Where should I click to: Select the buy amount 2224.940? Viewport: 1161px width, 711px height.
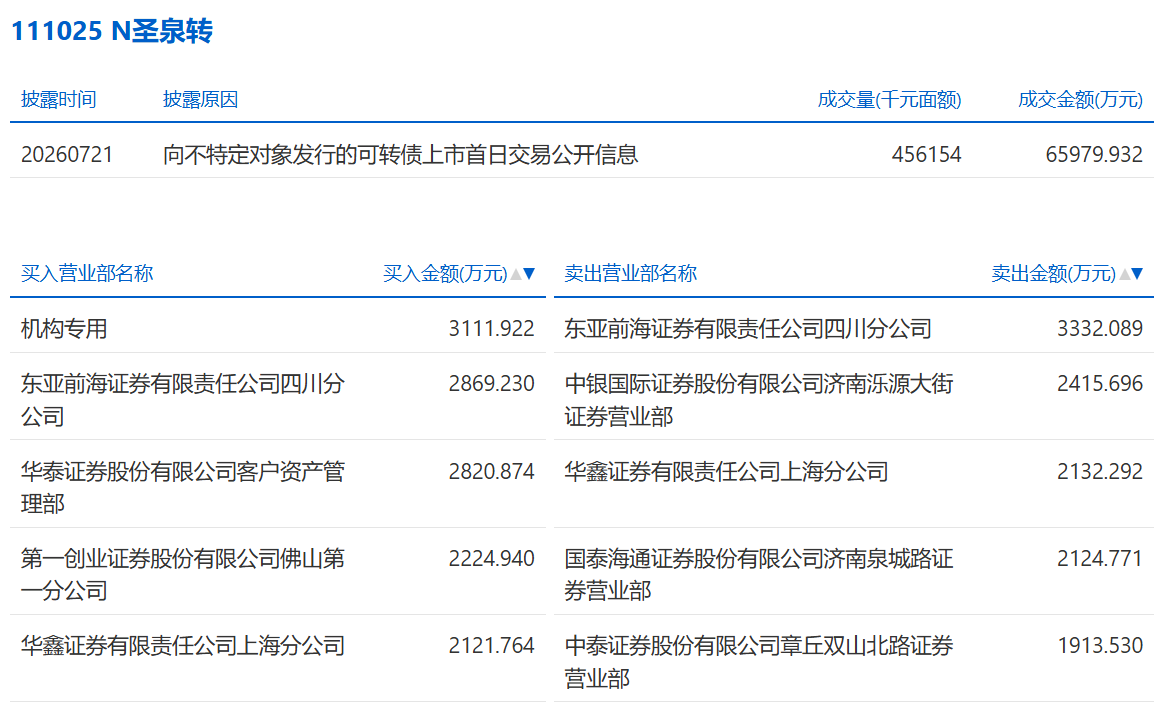(492, 558)
